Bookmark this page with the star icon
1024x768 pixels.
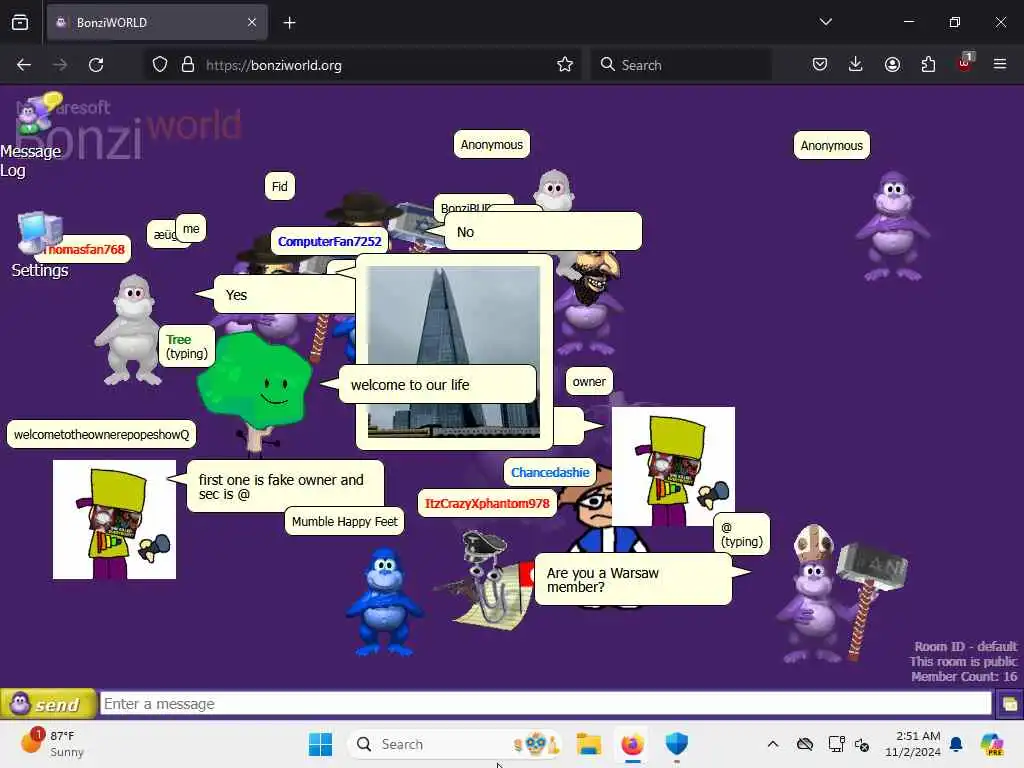tap(565, 65)
